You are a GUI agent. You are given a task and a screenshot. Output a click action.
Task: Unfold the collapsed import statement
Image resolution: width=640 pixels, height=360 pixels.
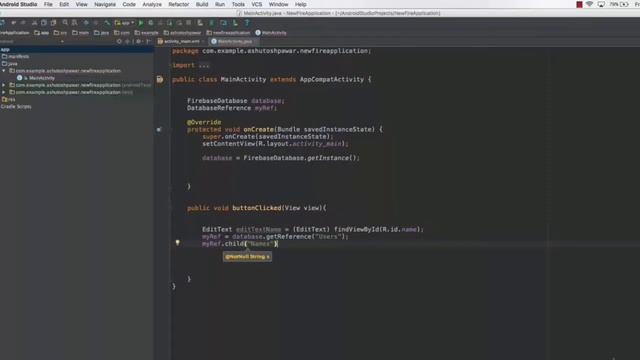point(204,65)
